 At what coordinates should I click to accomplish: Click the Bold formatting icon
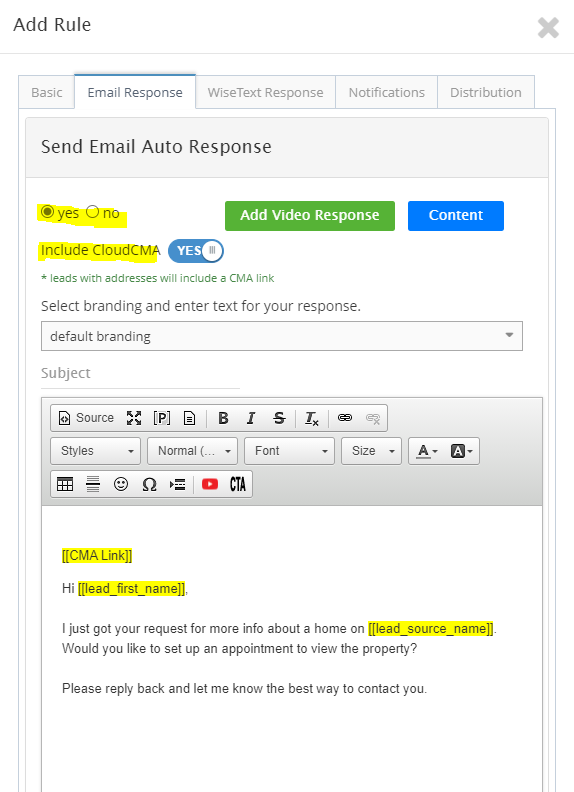pos(223,418)
